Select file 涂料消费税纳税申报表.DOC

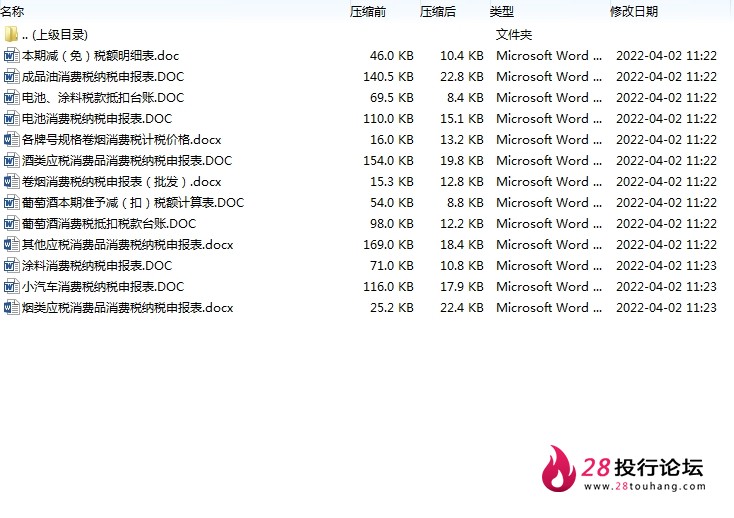click(97, 266)
